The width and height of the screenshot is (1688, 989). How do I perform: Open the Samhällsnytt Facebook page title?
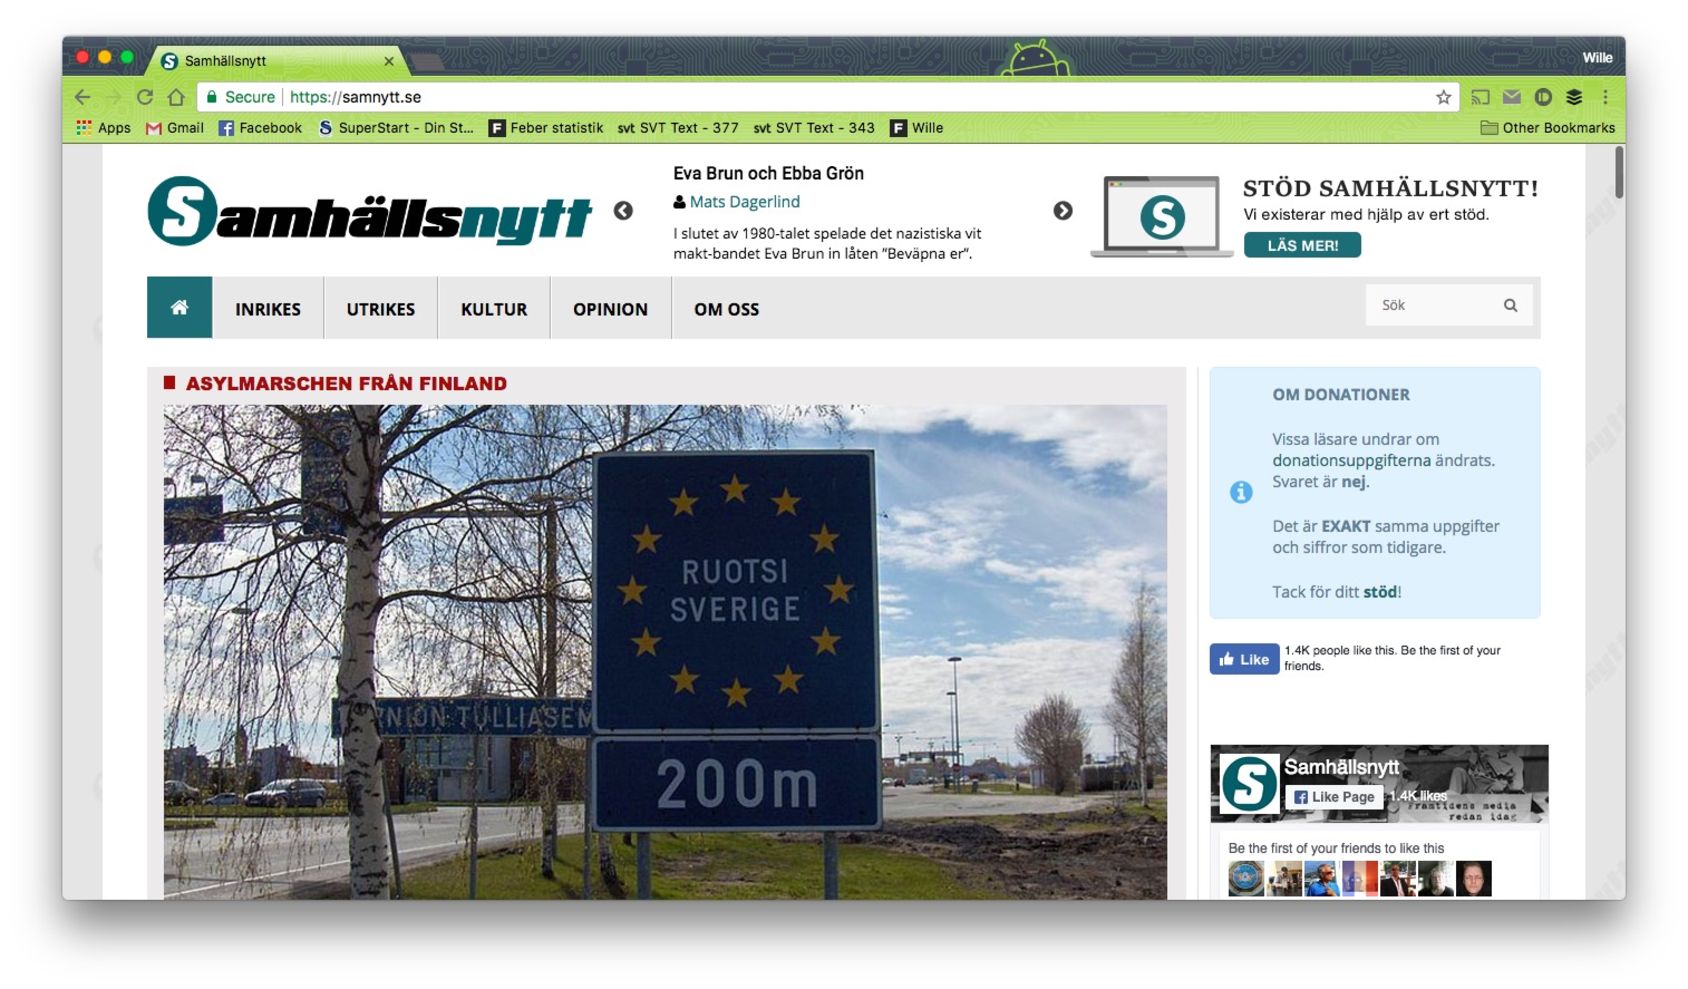coord(1342,767)
